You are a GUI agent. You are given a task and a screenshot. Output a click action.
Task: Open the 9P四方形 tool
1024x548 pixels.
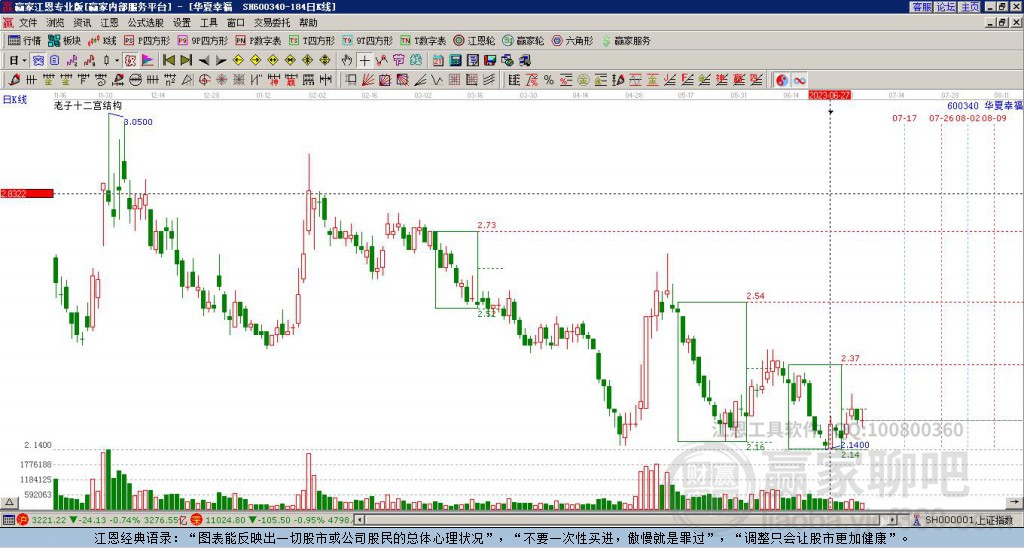pyautogui.click(x=202, y=40)
